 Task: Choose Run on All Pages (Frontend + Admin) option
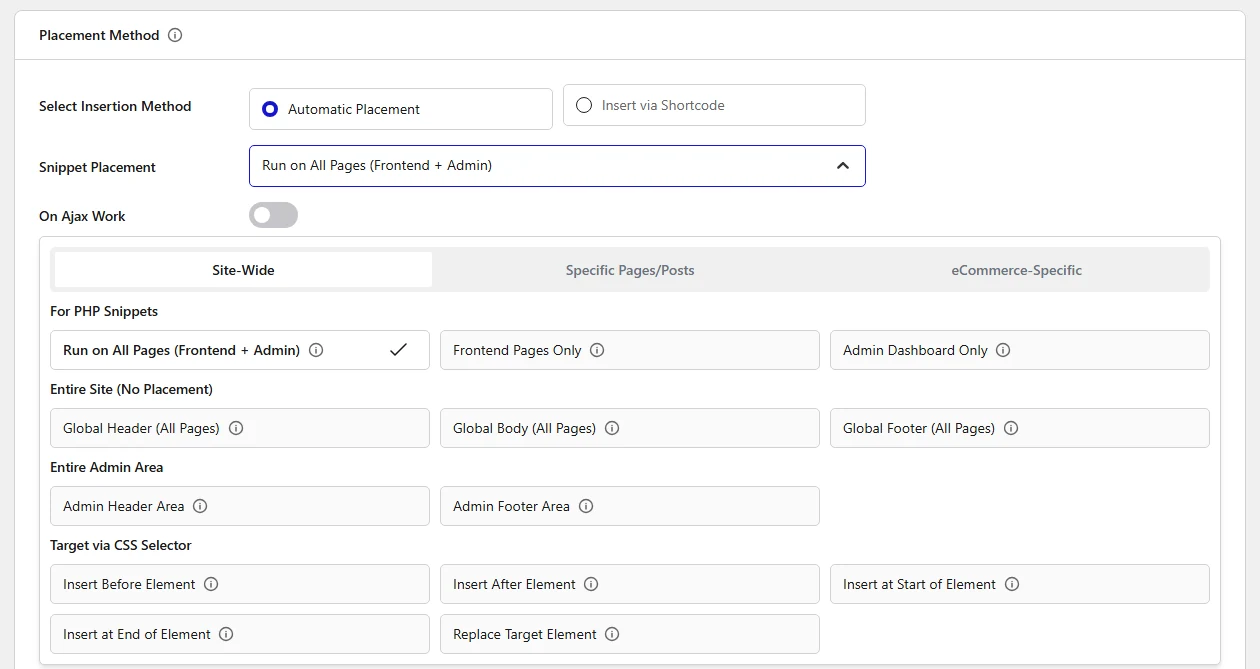240,350
